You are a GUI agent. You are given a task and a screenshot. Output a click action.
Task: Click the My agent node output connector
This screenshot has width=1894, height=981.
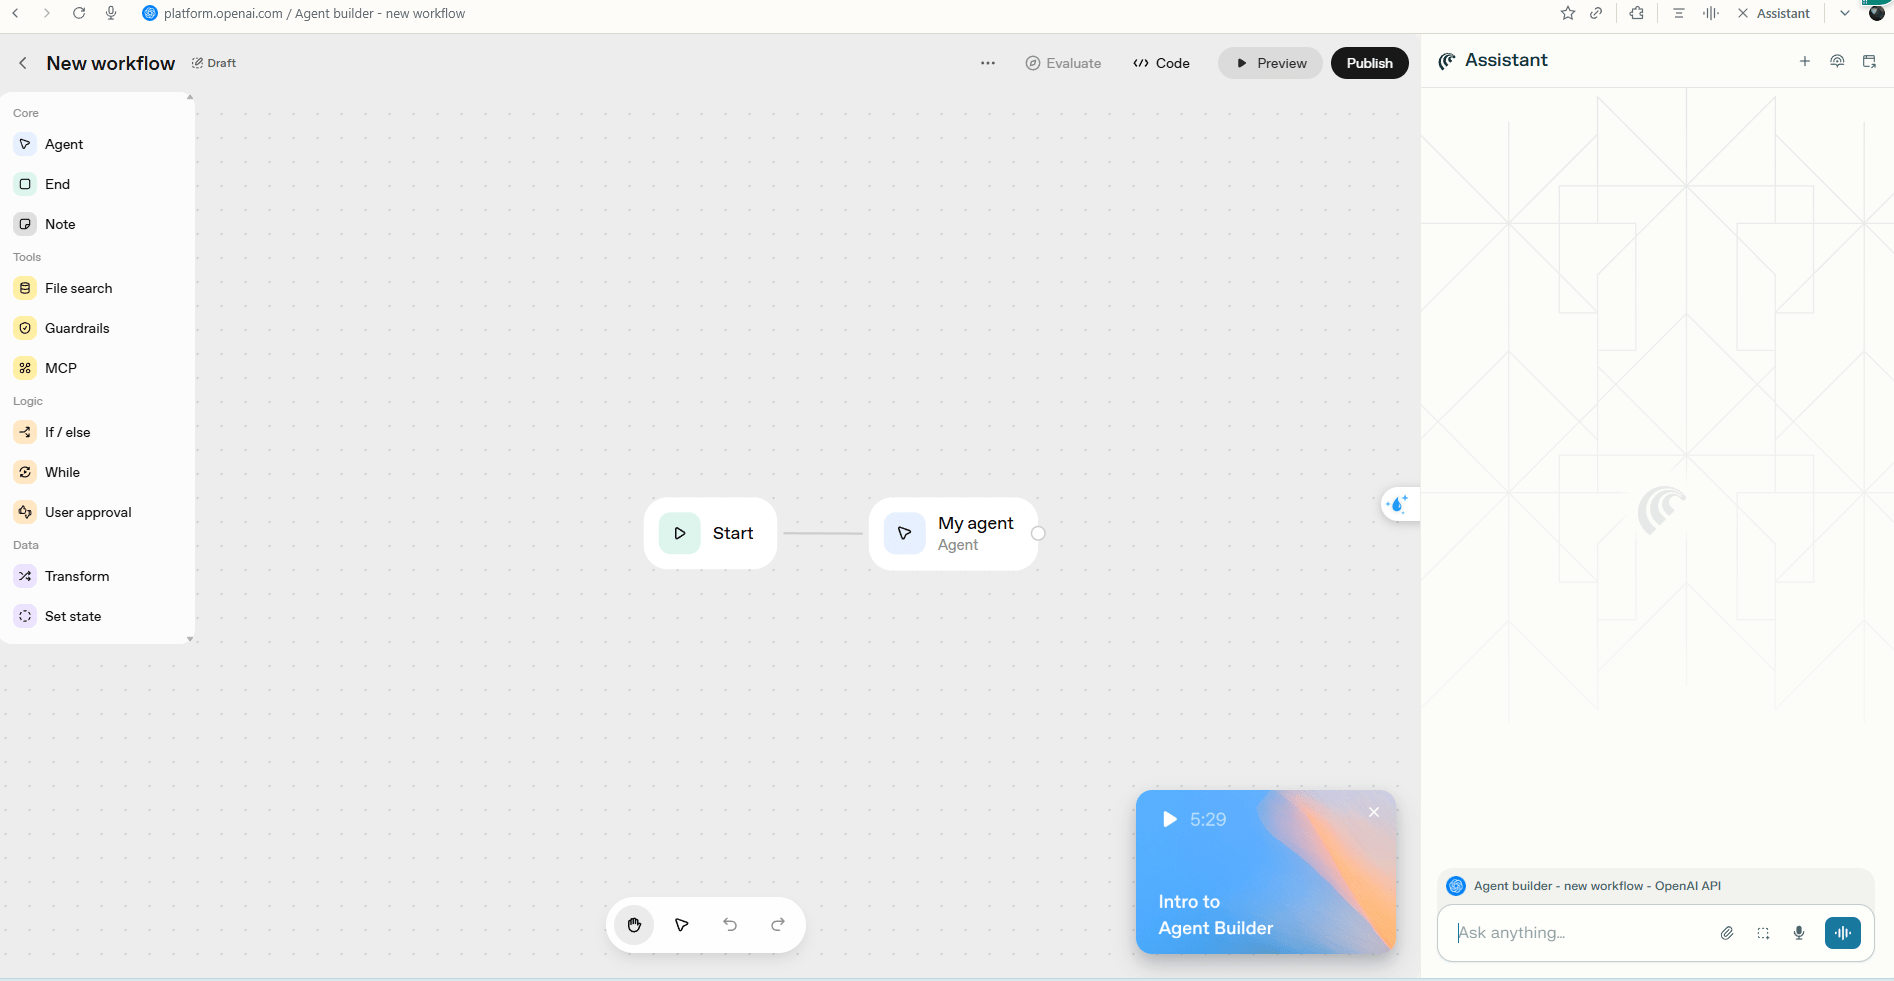[1038, 534]
